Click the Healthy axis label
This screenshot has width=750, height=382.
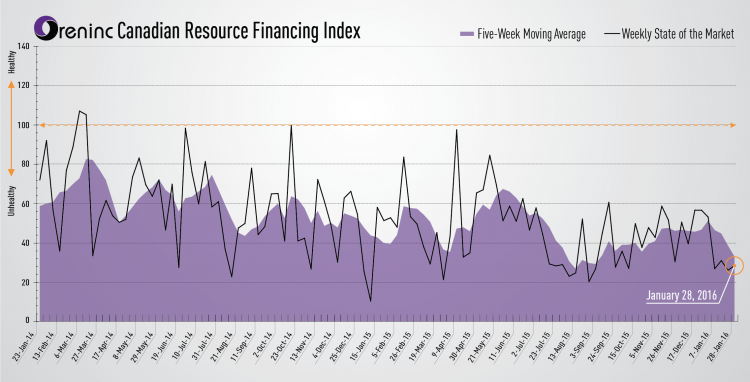point(12,62)
